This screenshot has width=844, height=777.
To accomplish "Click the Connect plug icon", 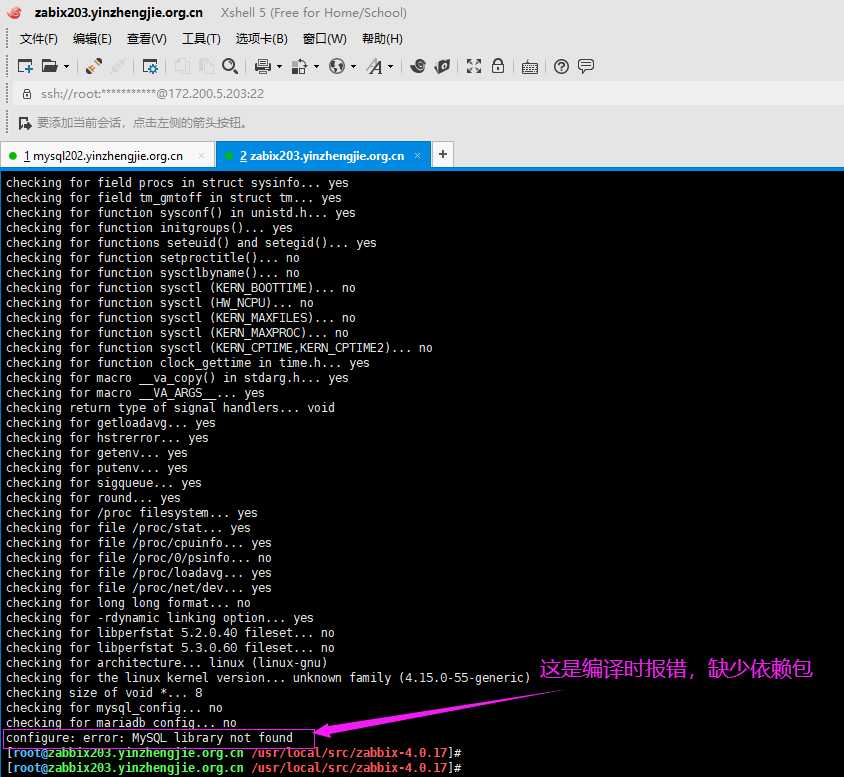I will click(x=94, y=66).
